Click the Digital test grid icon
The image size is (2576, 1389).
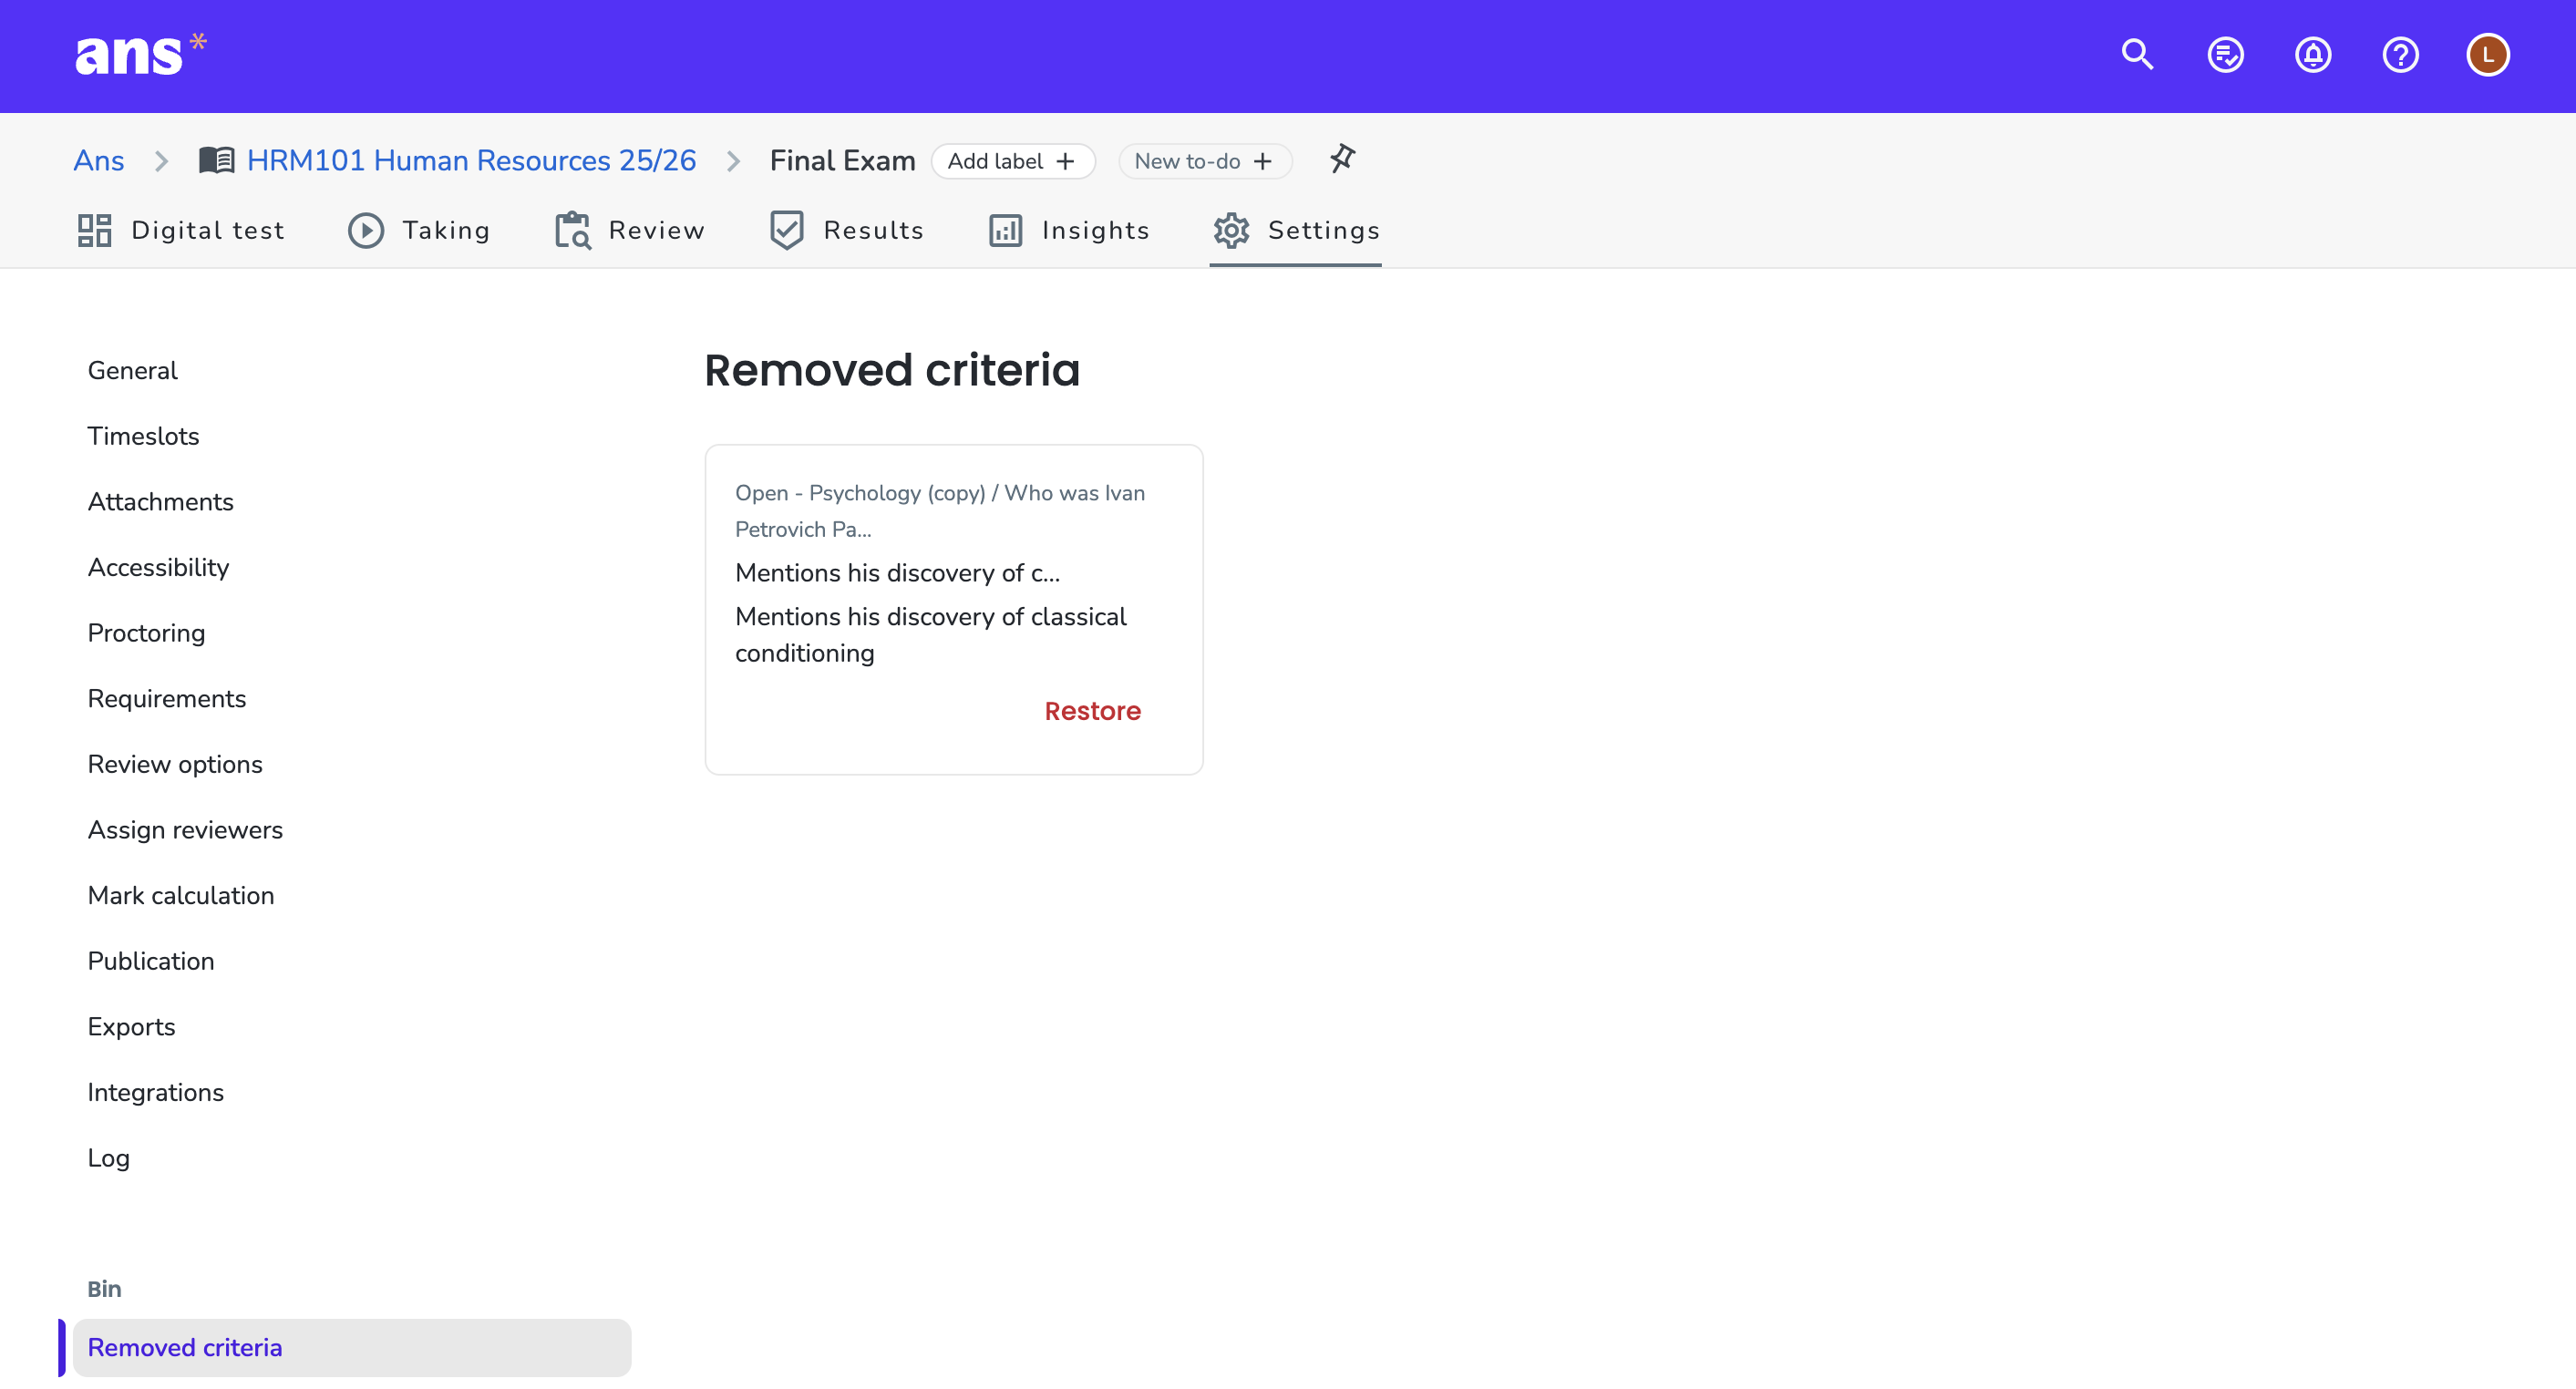pyautogui.click(x=95, y=230)
